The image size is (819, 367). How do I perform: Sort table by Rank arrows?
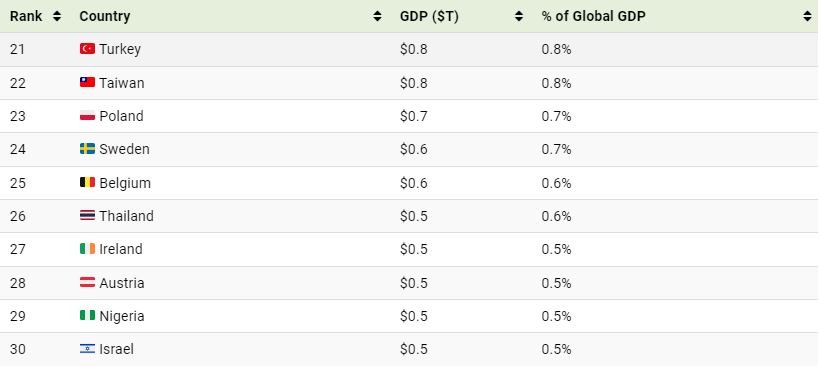click(57, 16)
